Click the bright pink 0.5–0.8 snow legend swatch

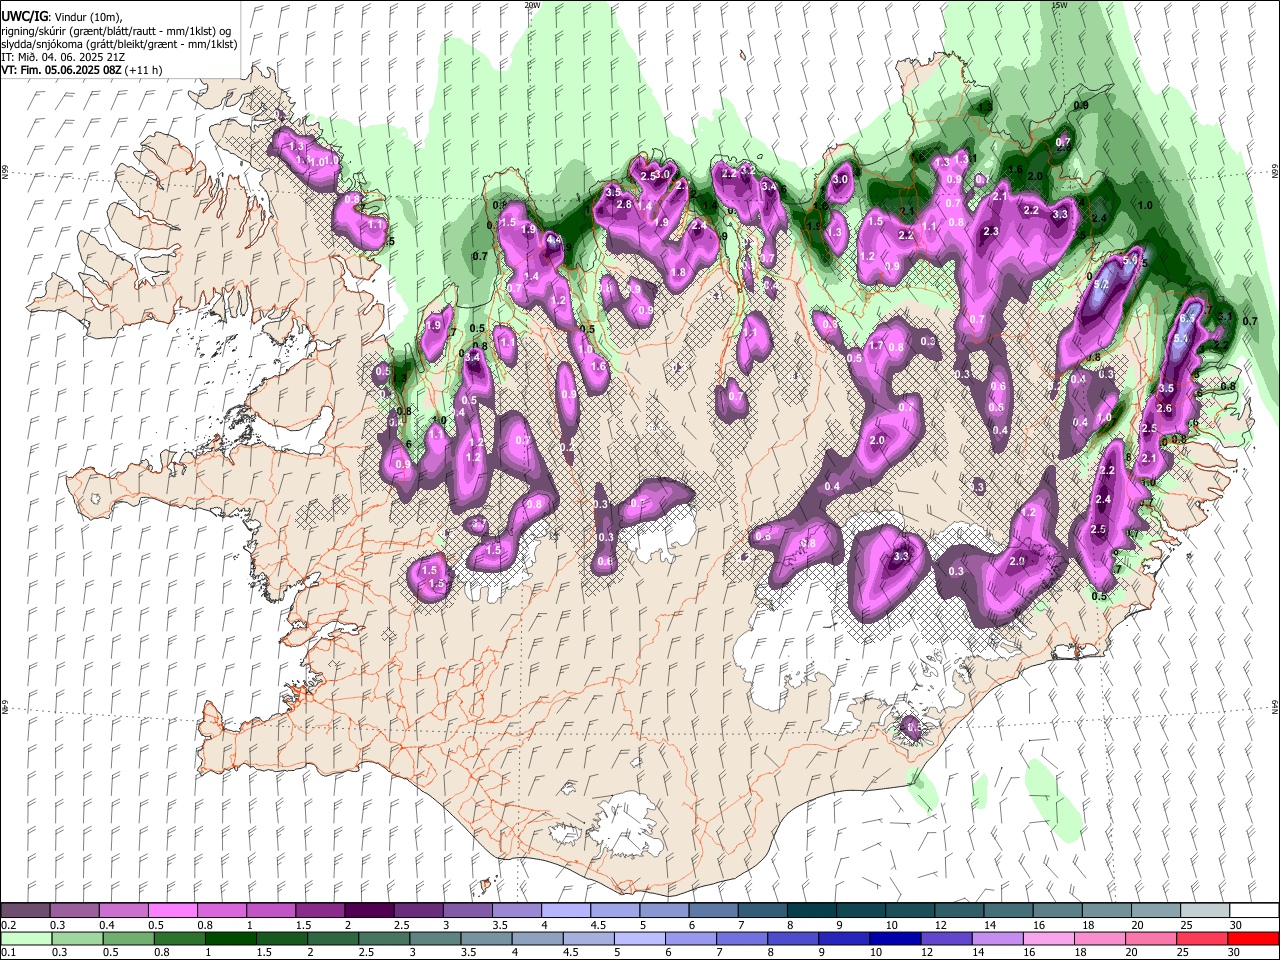(x=173, y=910)
